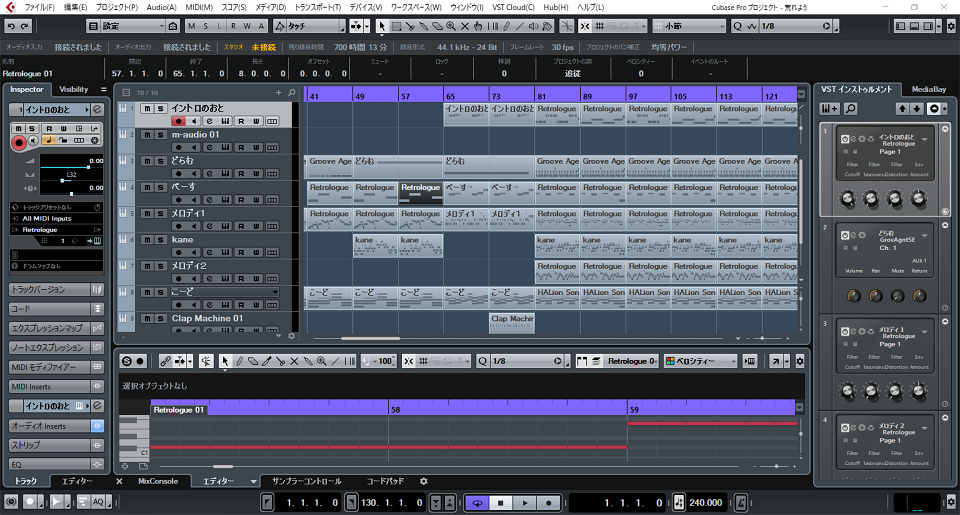Click the find instrument magnifier in VST rack
Viewport: 960px width, 515px height.
851,108
